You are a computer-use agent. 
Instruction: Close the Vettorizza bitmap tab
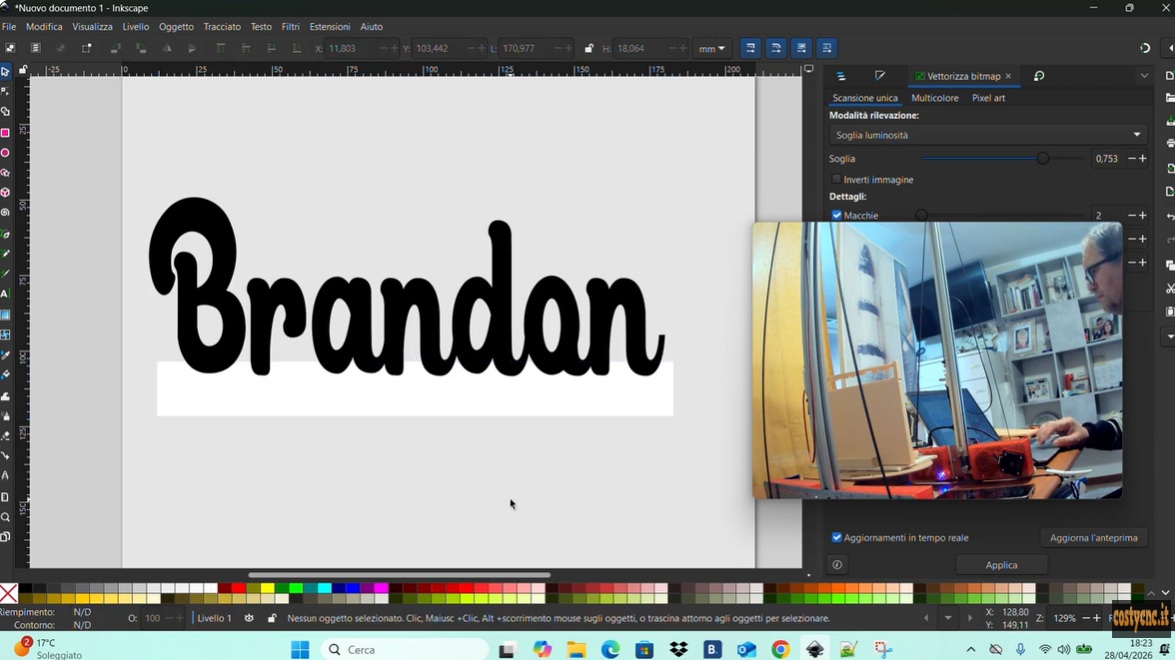pyautogui.click(x=1008, y=76)
